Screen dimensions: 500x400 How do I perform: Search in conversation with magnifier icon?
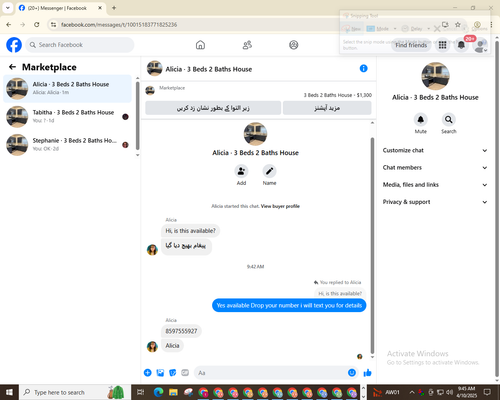pos(449,119)
